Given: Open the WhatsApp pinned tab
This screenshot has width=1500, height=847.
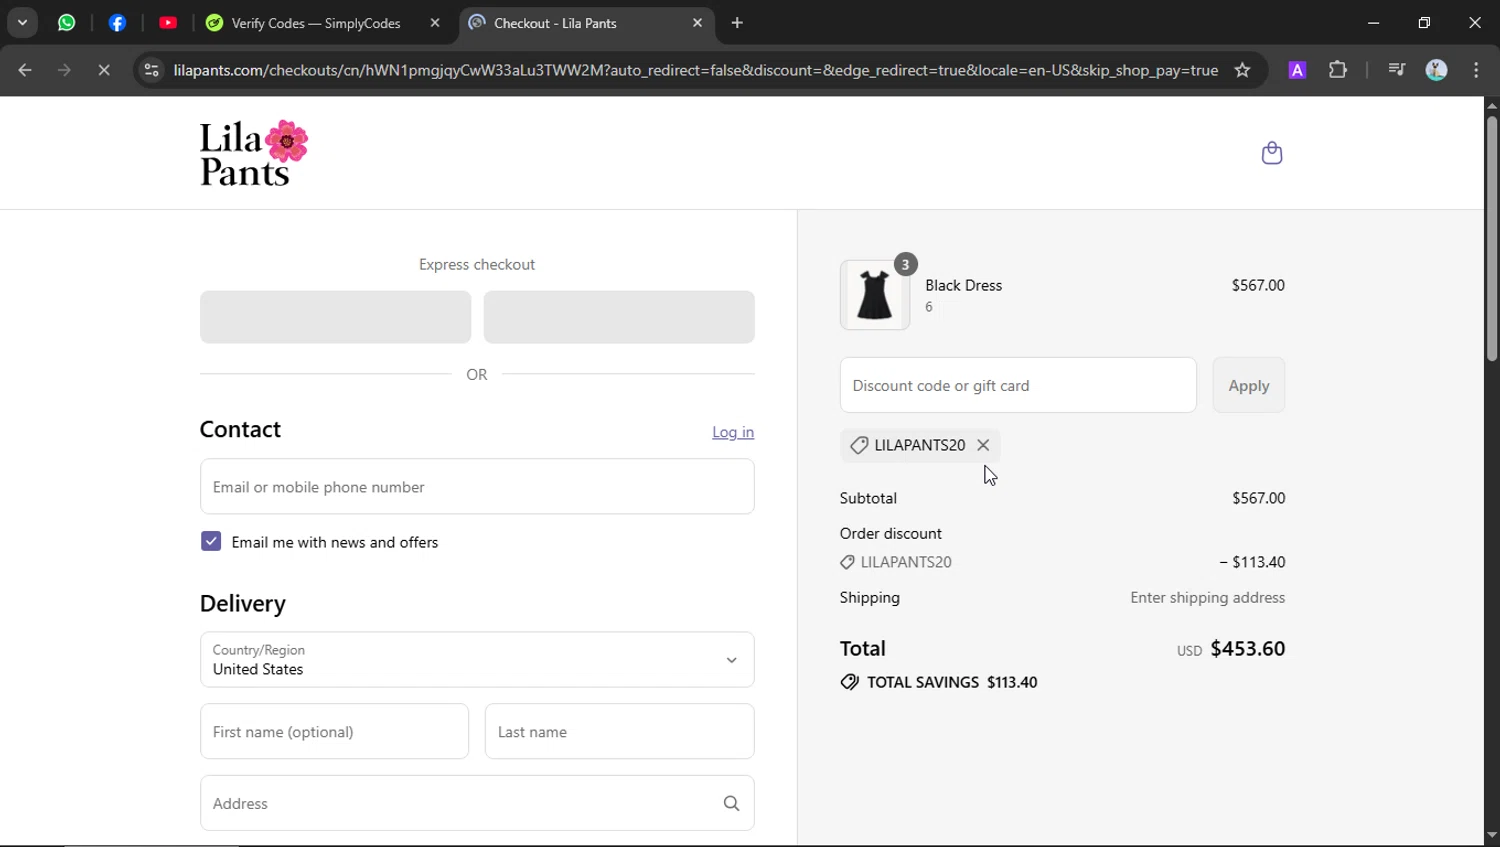Looking at the screenshot, I should click(67, 22).
